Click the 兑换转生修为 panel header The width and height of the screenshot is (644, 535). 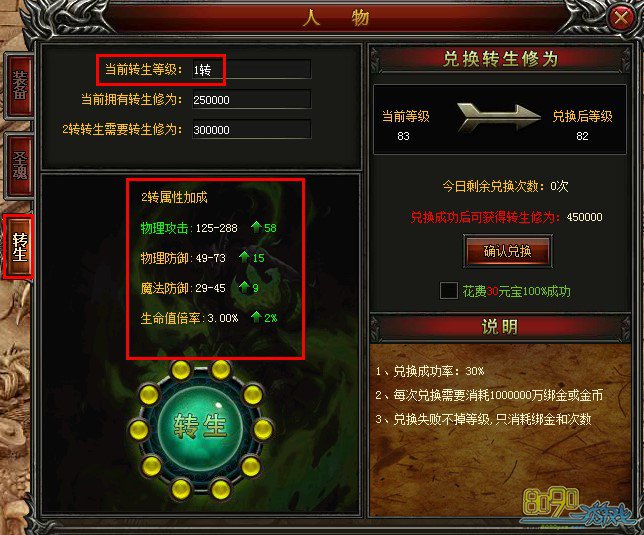click(x=500, y=60)
